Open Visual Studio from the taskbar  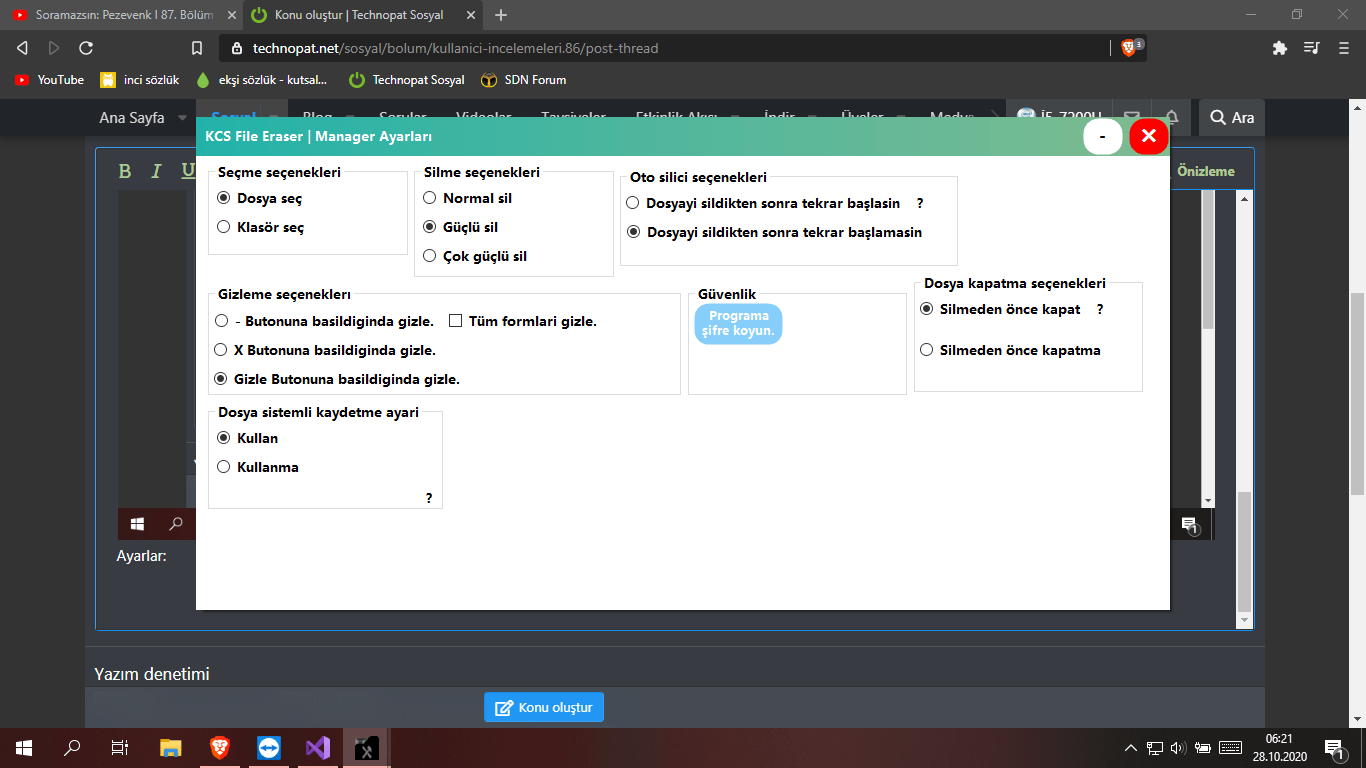coord(318,748)
